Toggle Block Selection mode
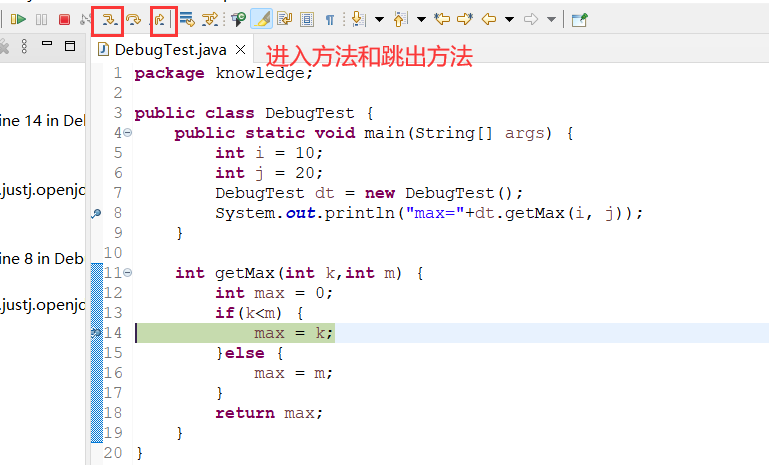The image size is (769, 465). click(x=307, y=20)
